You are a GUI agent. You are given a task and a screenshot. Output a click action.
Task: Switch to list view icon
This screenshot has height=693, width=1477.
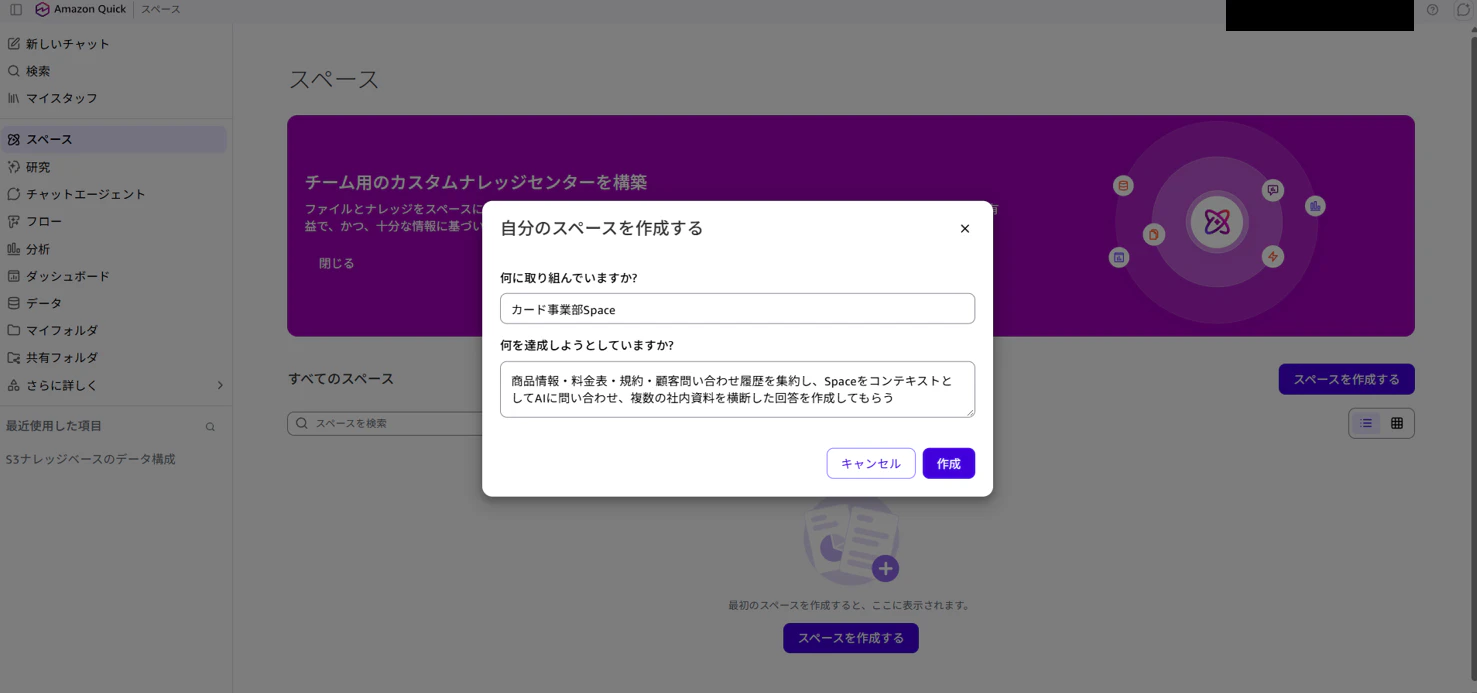1365,423
